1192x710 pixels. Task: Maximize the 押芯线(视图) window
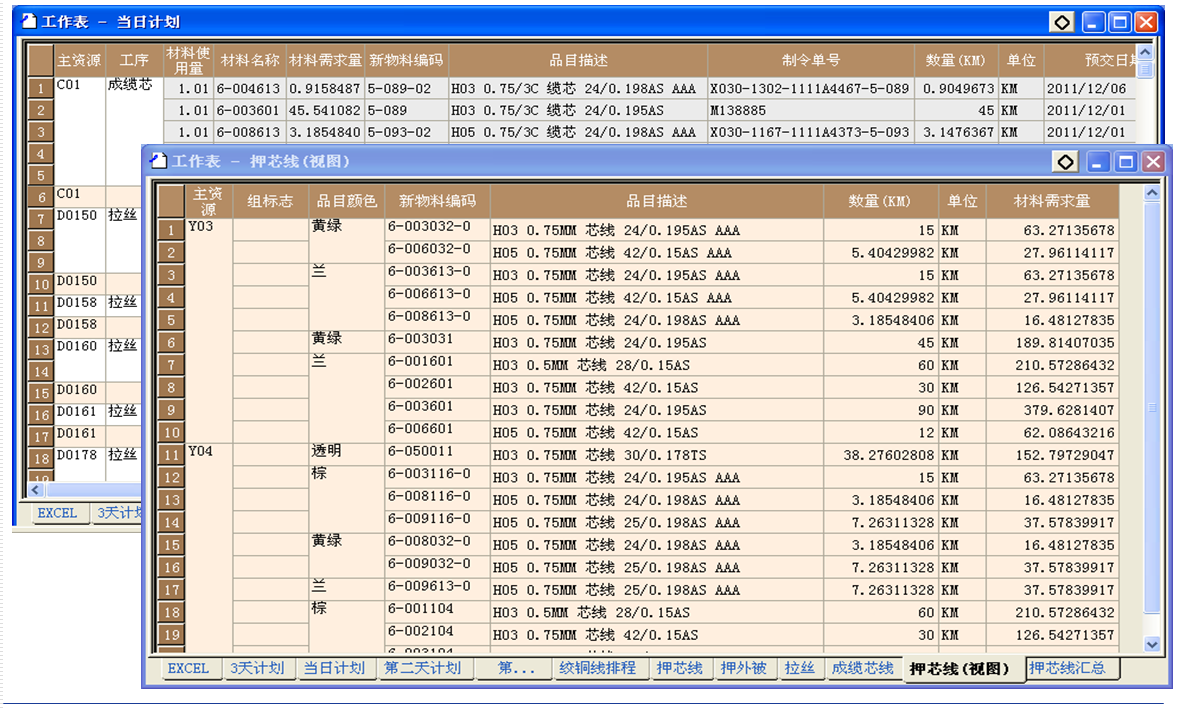click(1126, 162)
